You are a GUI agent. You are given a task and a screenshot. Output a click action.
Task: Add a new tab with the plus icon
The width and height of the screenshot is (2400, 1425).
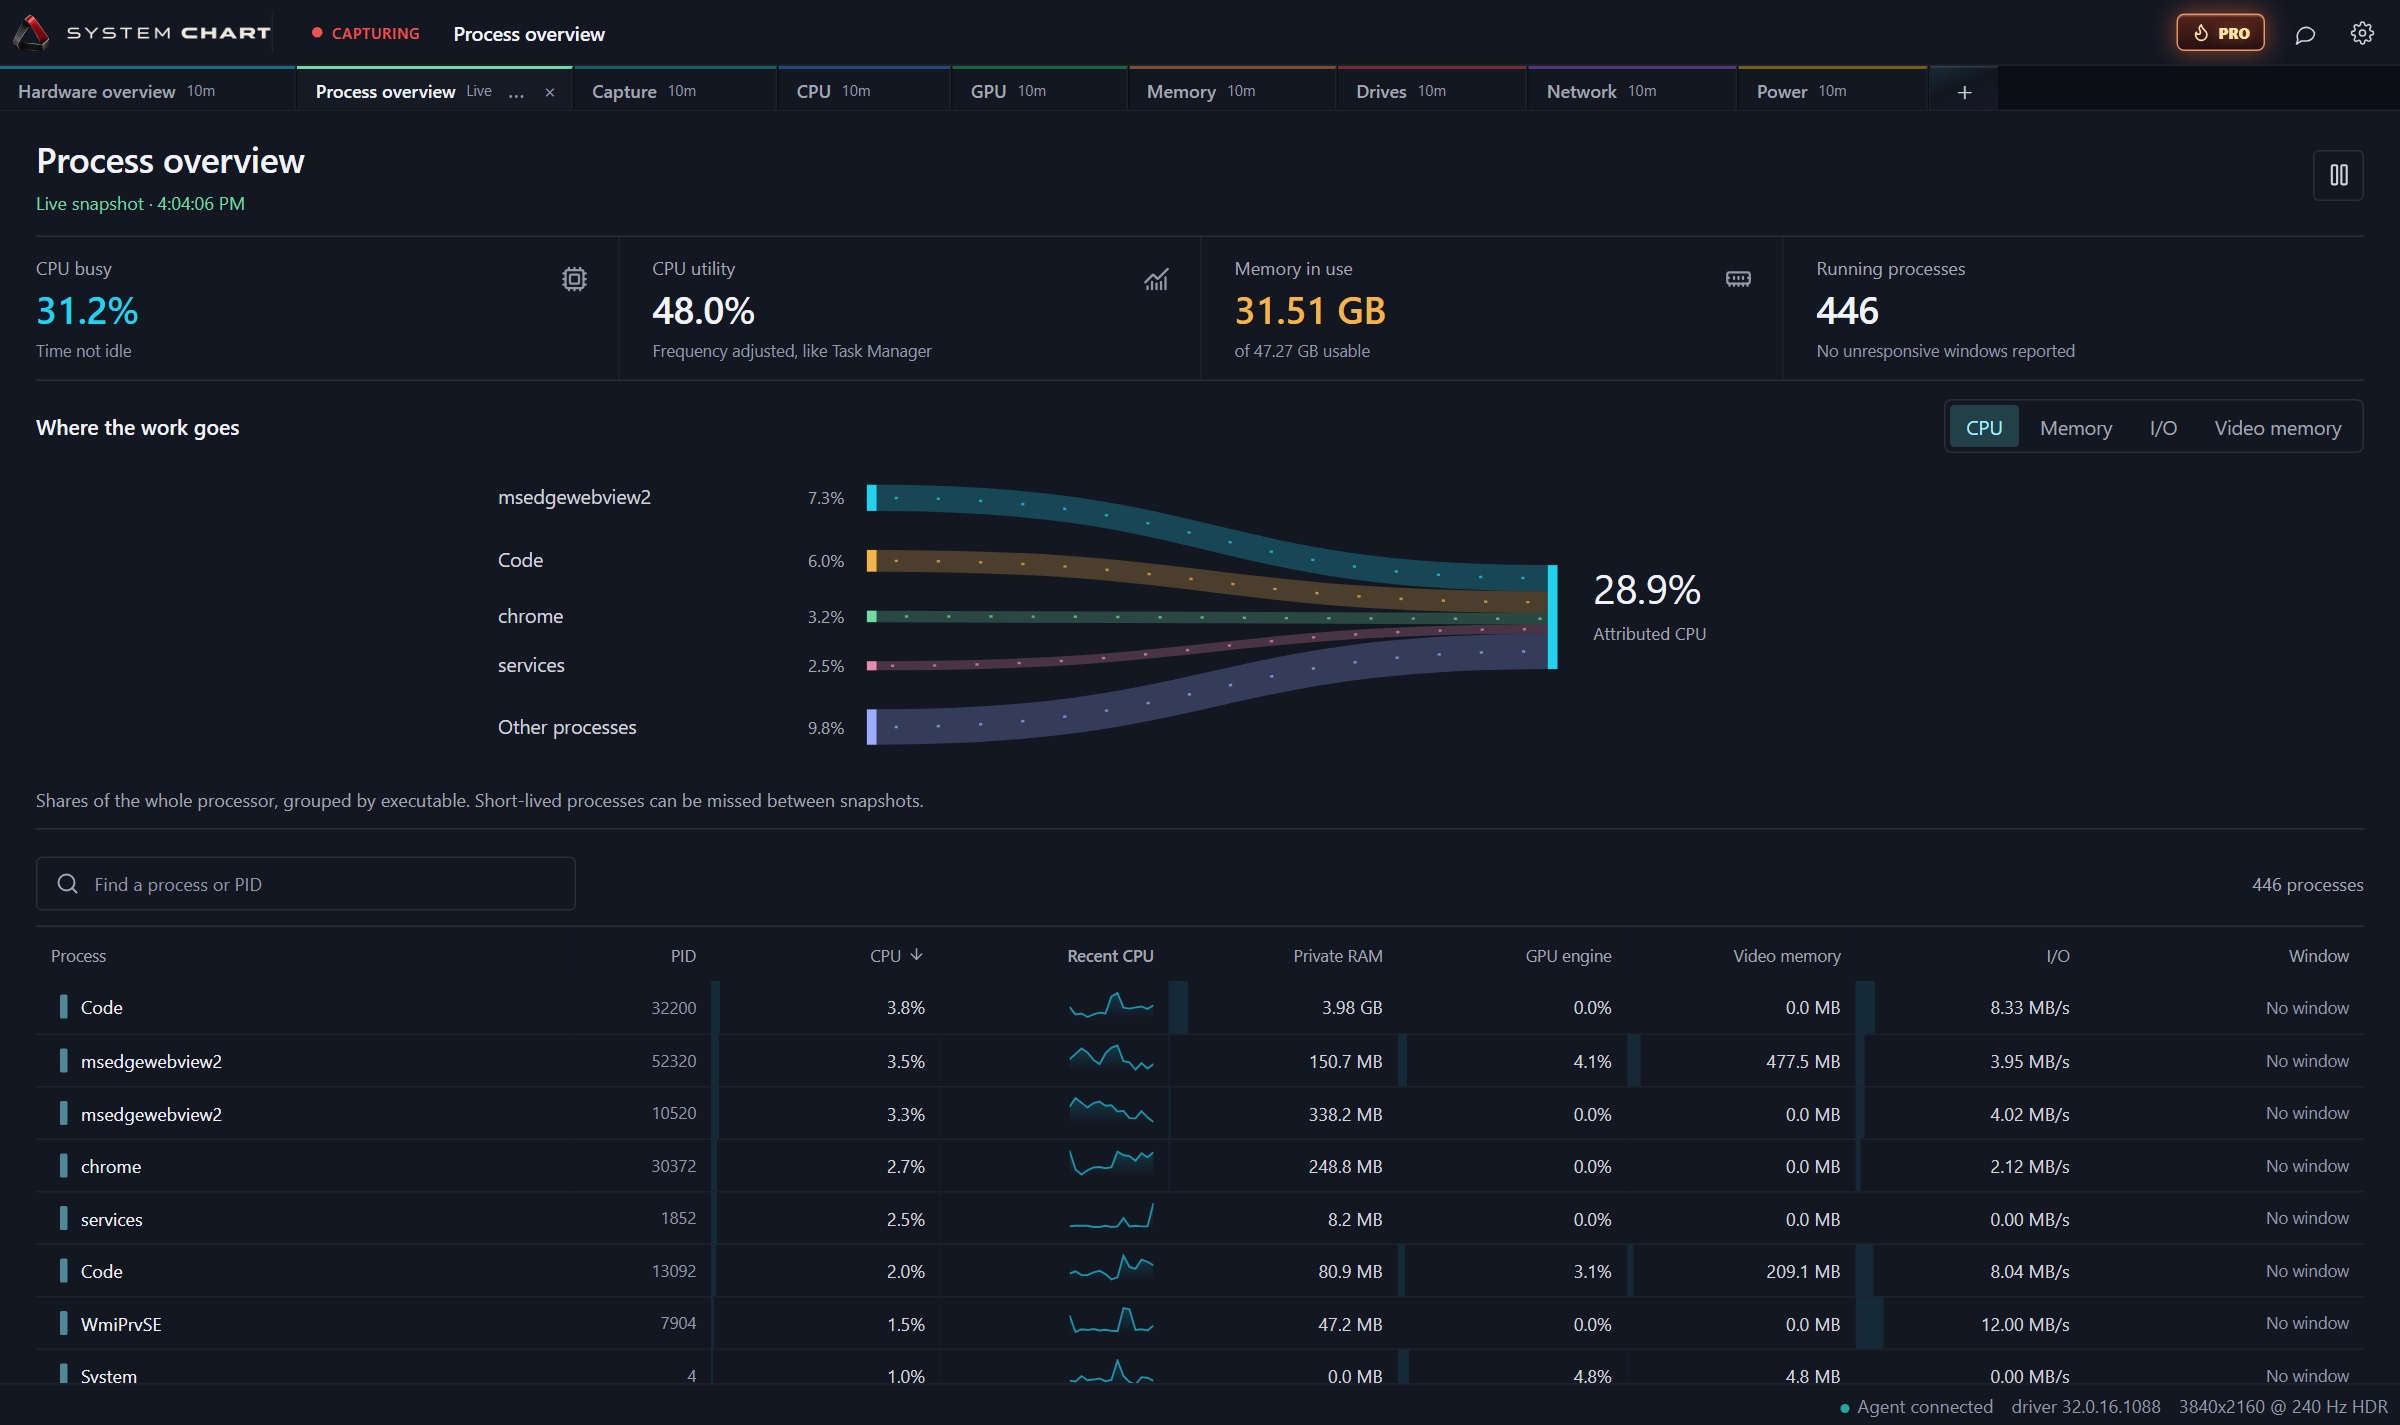tap(1964, 91)
